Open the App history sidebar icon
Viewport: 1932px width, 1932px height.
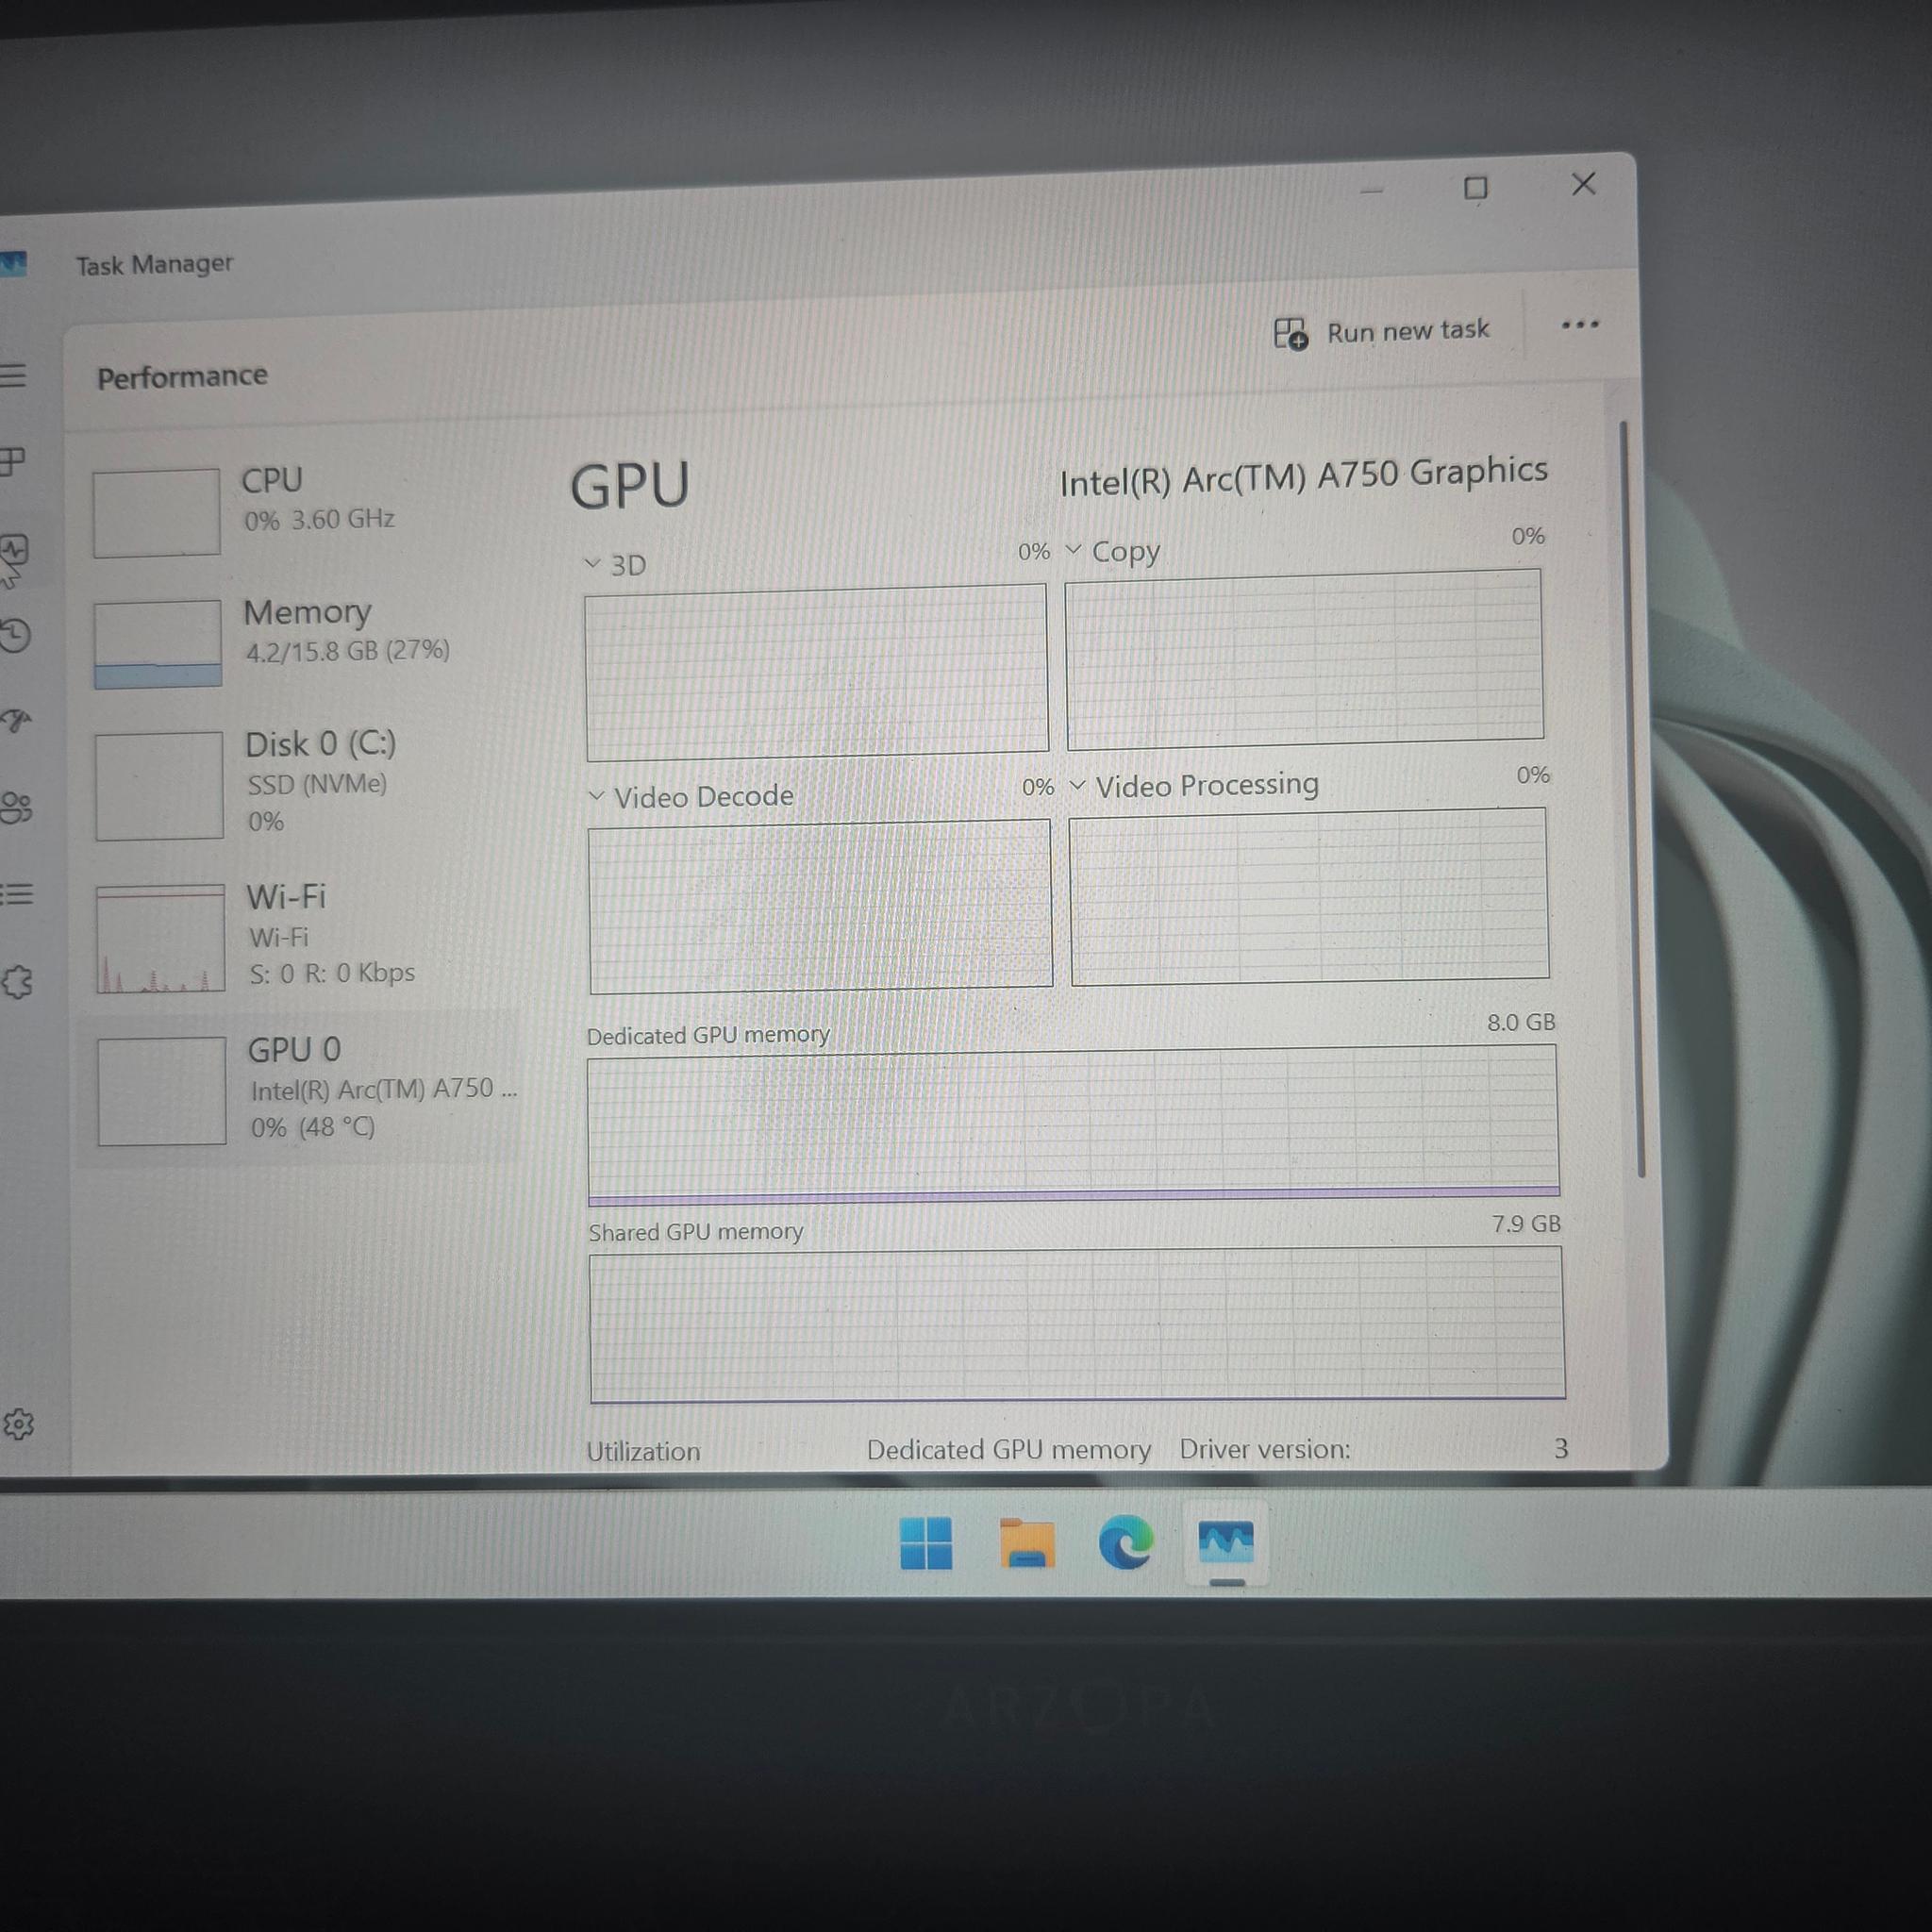pos(15,635)
